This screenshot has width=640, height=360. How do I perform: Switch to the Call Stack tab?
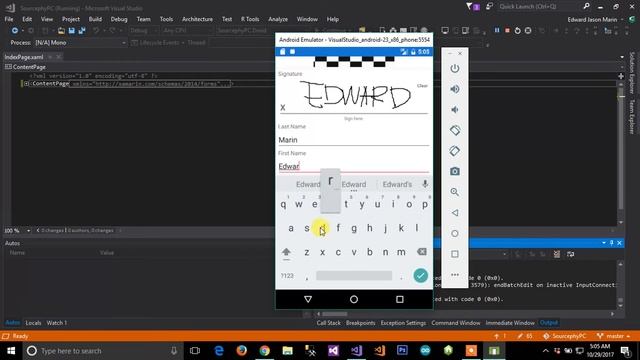(328, 323)
